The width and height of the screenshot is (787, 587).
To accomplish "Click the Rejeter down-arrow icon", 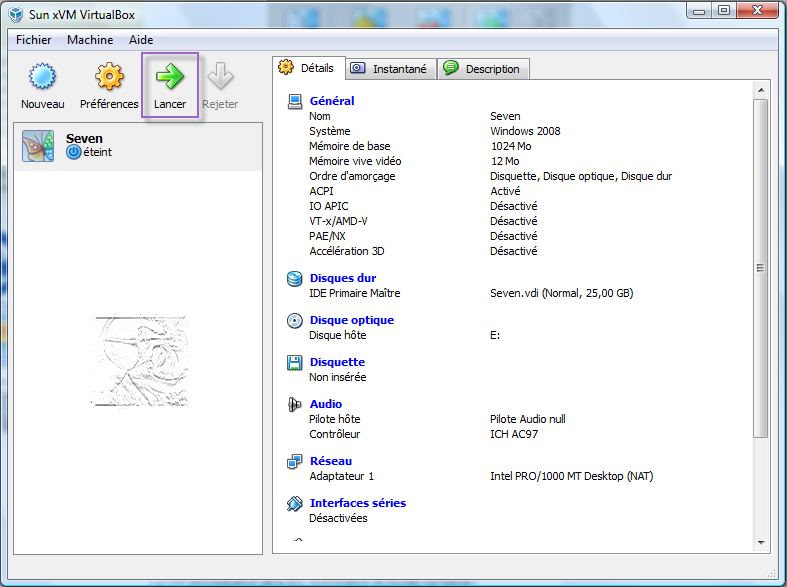I will pyautogui.click(x=220, y=76).
